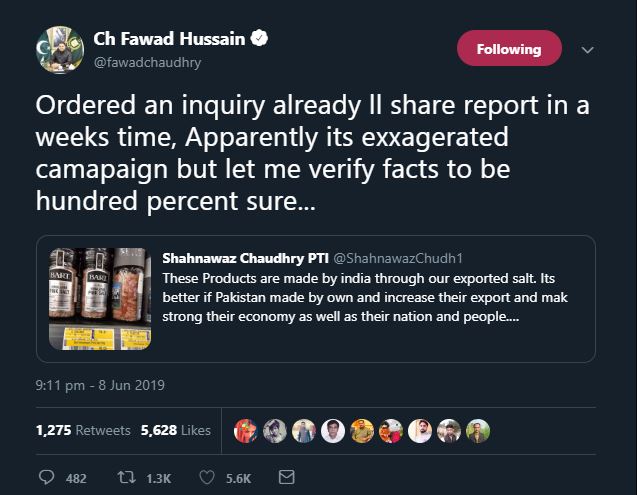637x495 pixels.
Task: View the 1,275 Retweets list
Action: click(83, 430)
